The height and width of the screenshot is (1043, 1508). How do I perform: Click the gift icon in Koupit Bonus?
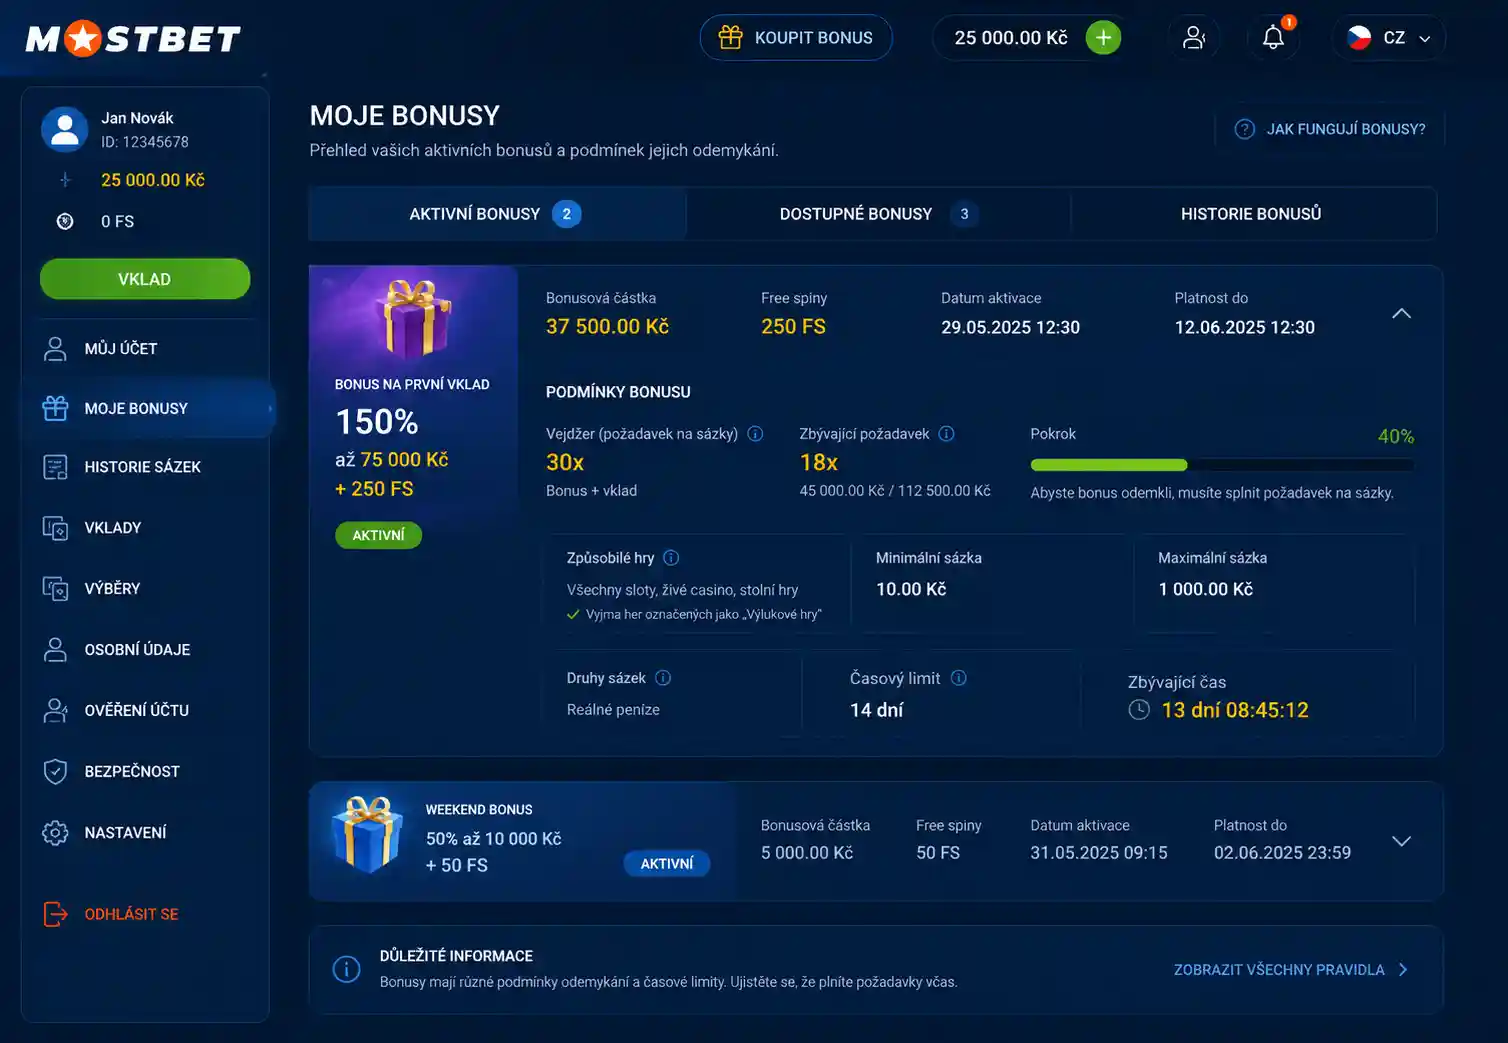[x=731, y=38]
